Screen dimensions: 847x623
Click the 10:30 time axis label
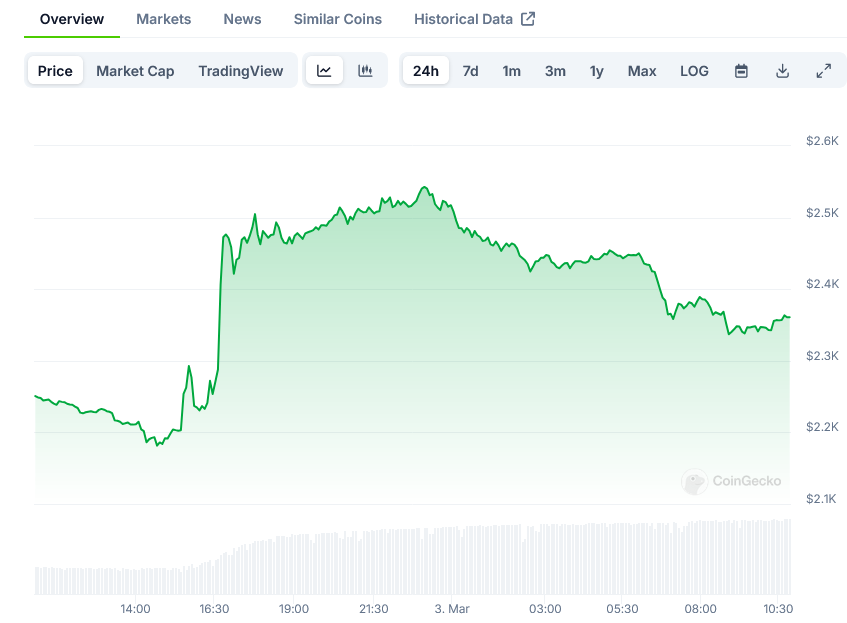[x=778, y=609]
